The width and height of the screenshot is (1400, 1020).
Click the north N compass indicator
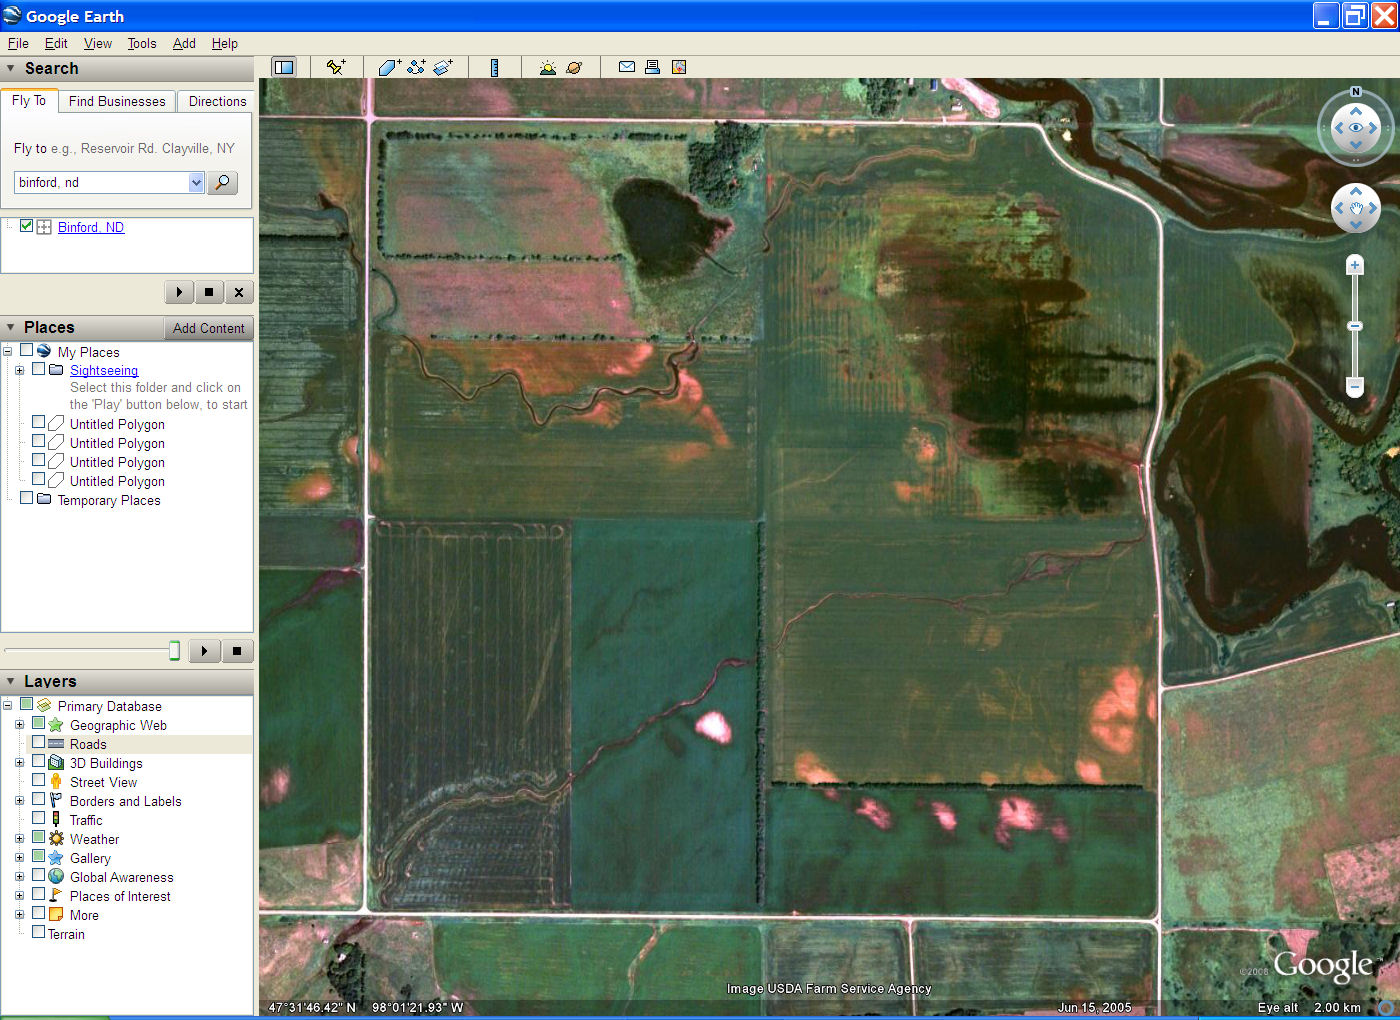[x=1356, y=92]
